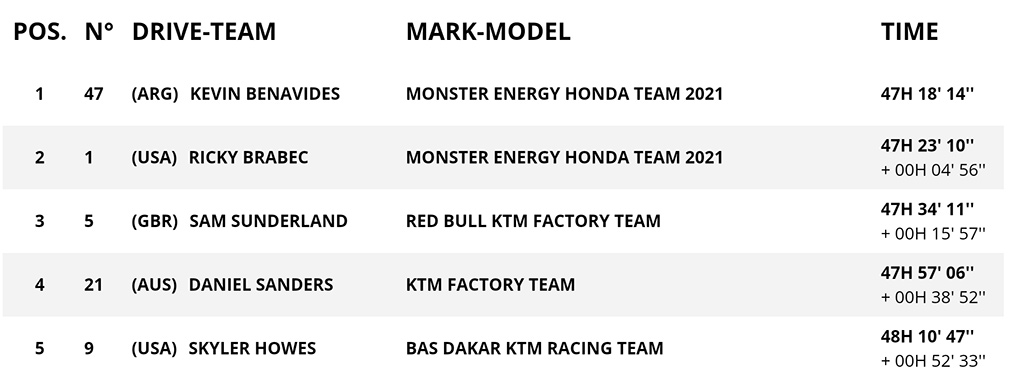Click the winning time 47H 18' 14''
This screenshot has width=1020, height=377.
pyautogui.click(x=928, y=94)
